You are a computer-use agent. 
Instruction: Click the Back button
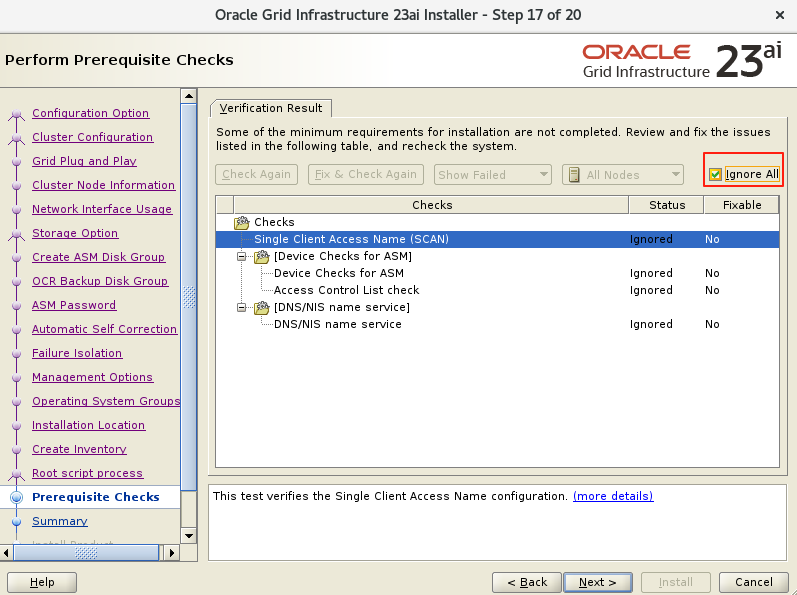coord(527,582)
